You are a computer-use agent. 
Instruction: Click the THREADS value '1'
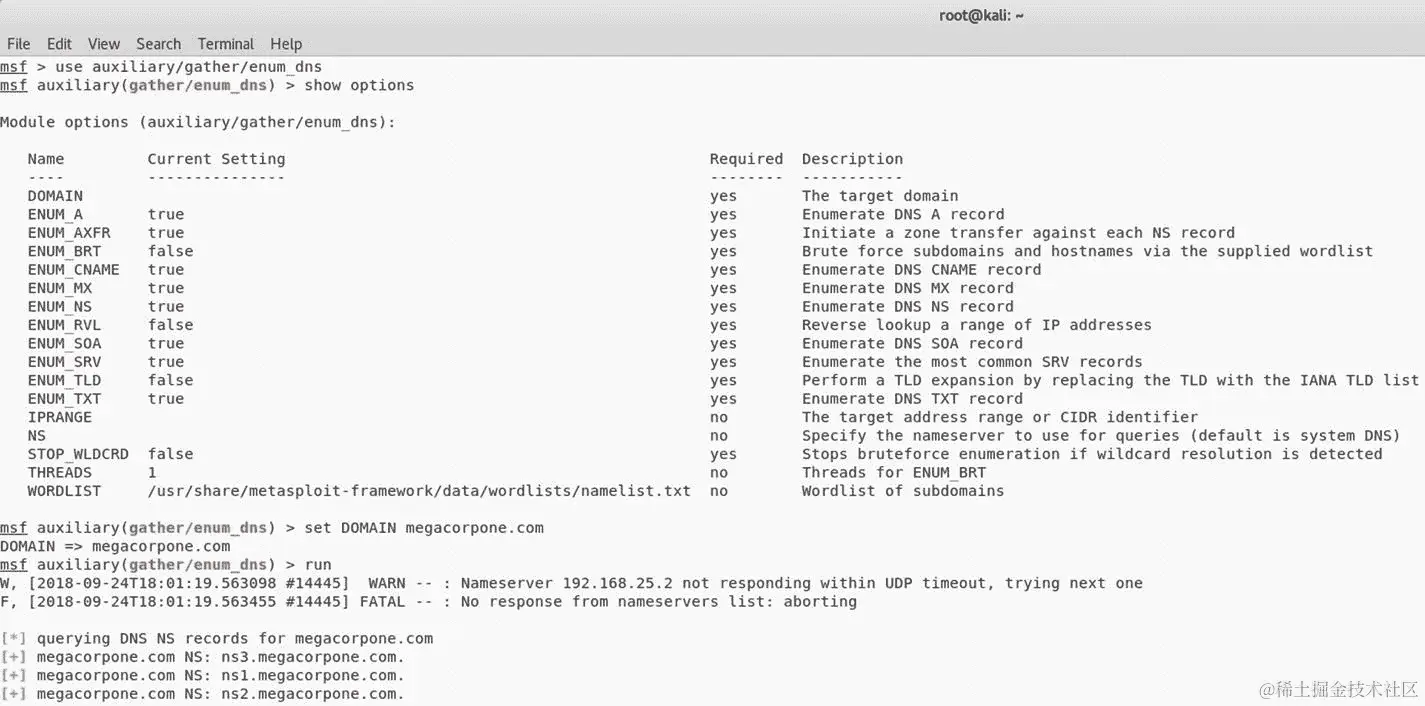pyautogui.click(x=152, y=473)
